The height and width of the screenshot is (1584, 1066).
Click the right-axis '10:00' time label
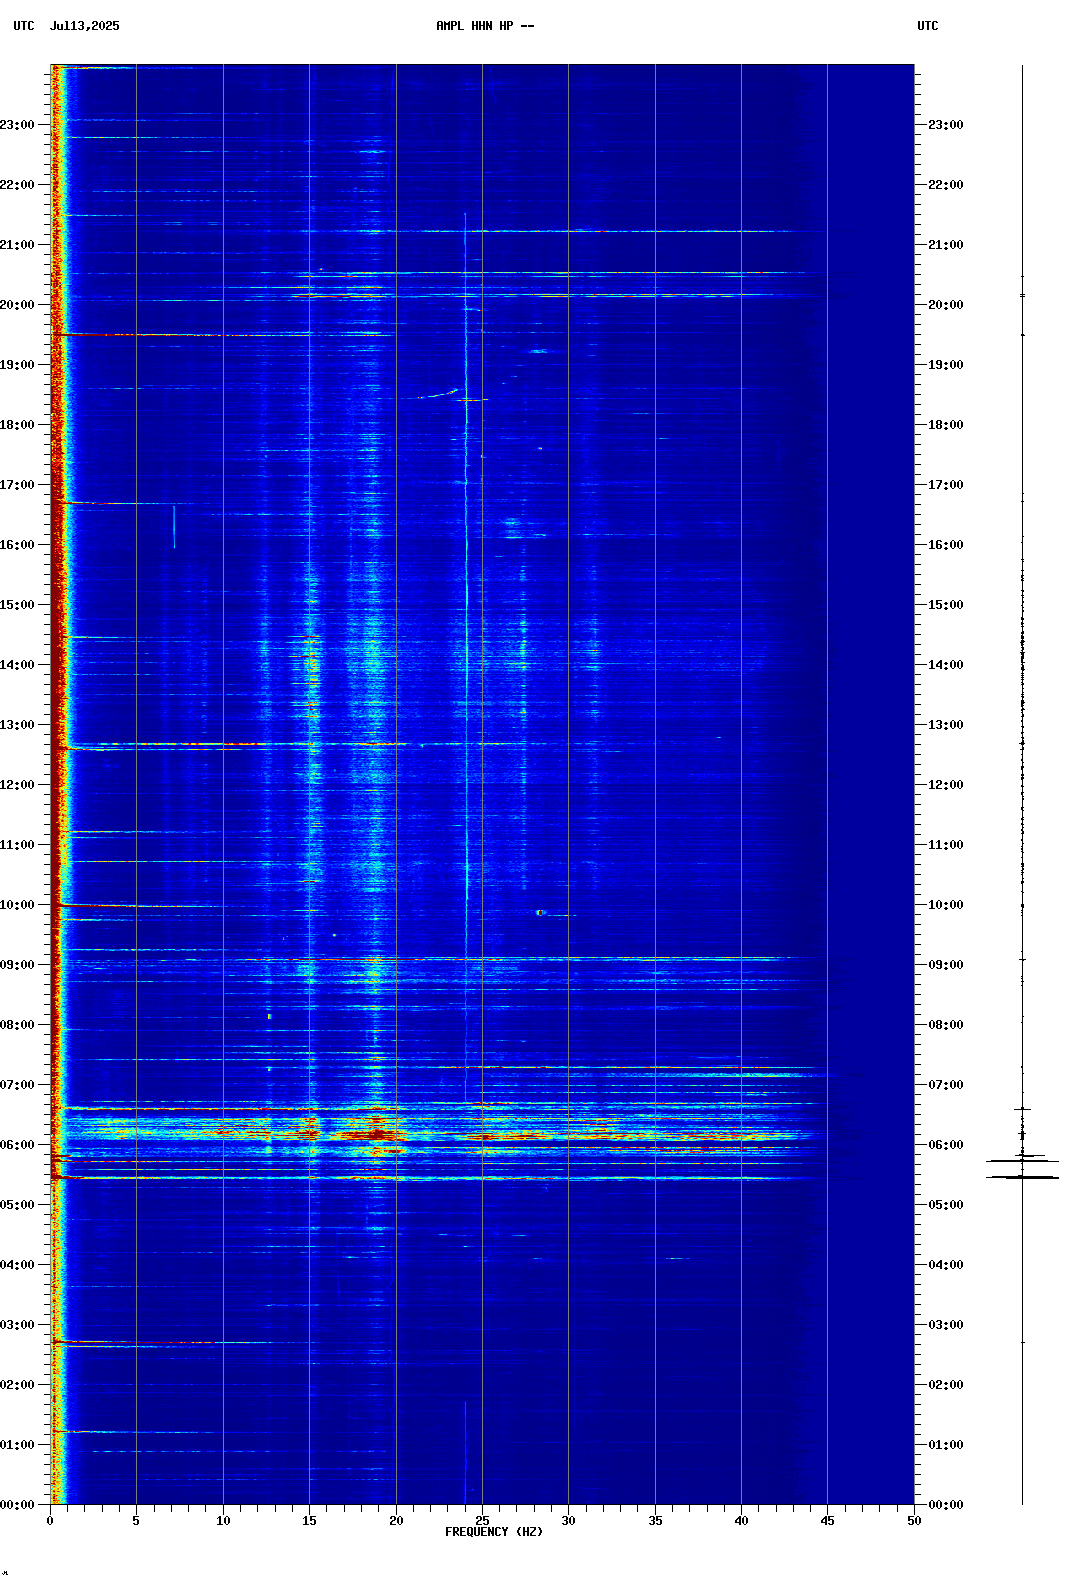click(946, 905)
